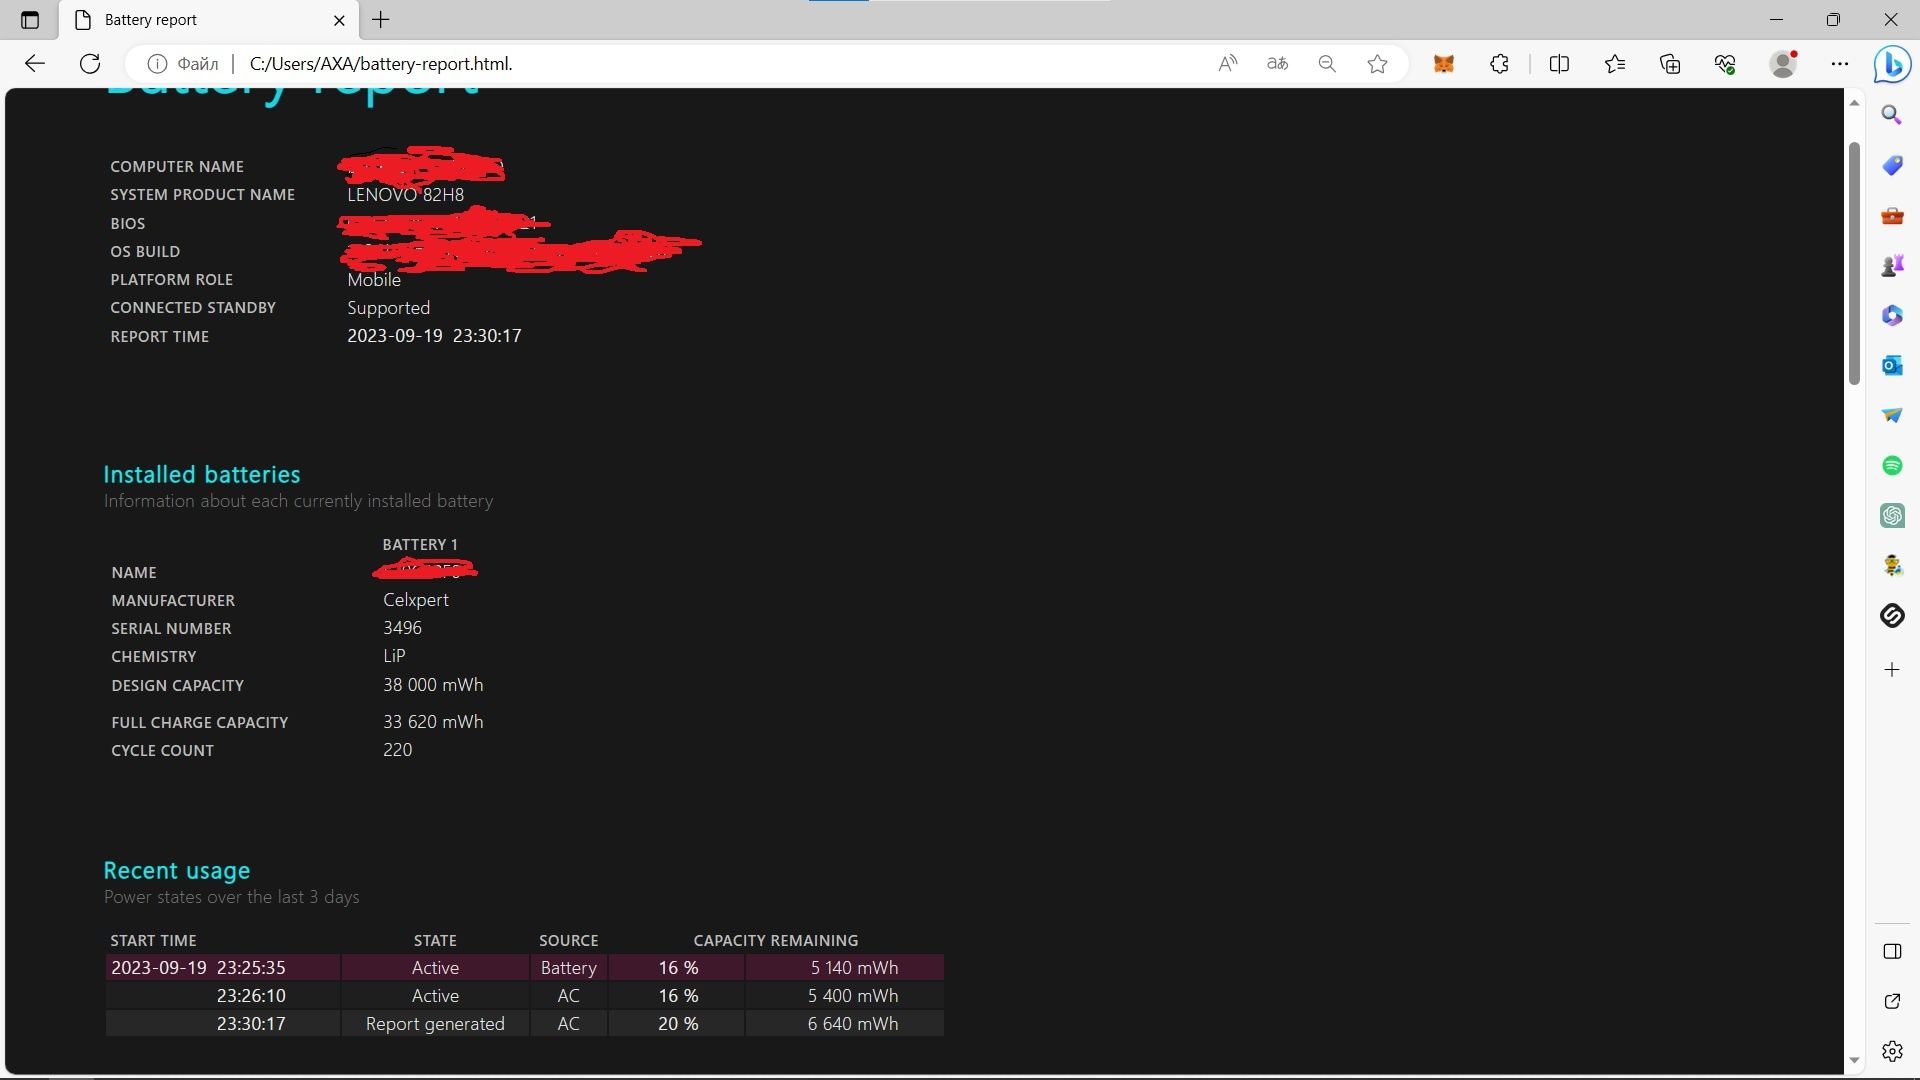Enable connected standby supported toggle
This screenshot has height=1080, width=1920.
point(388,306)
